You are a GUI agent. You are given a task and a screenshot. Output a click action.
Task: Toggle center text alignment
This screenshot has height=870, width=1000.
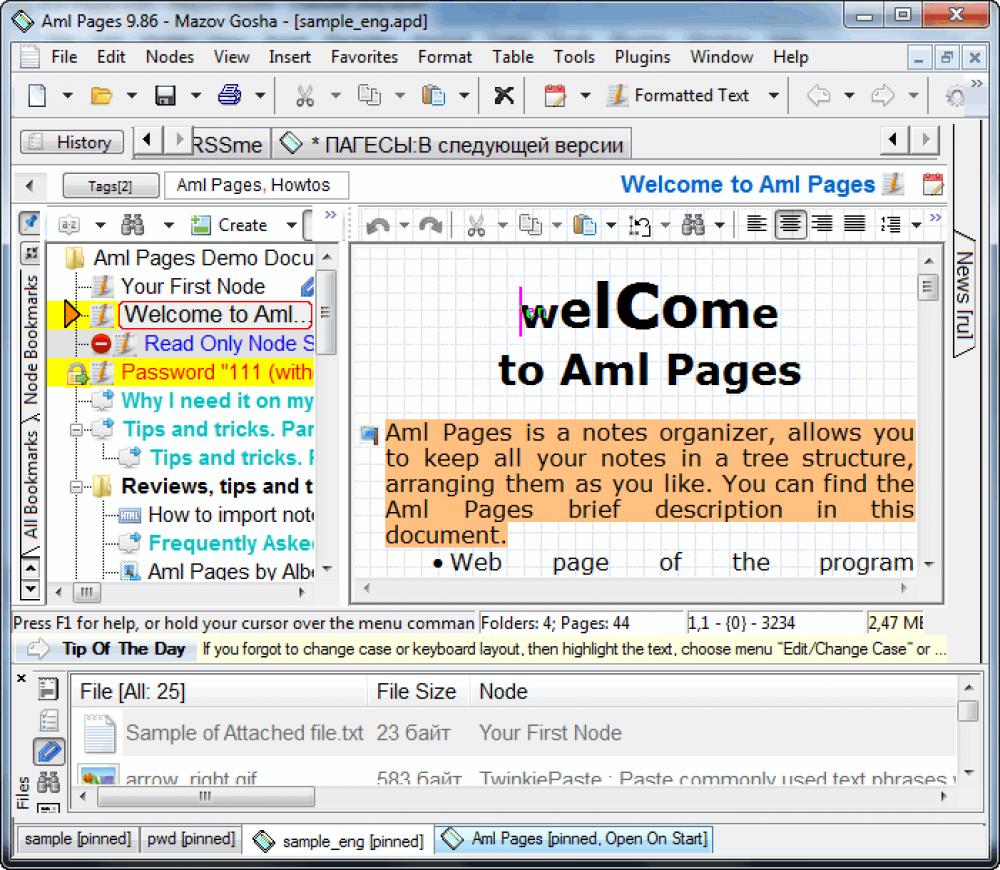pyautogui.click(x=790, y=224)
